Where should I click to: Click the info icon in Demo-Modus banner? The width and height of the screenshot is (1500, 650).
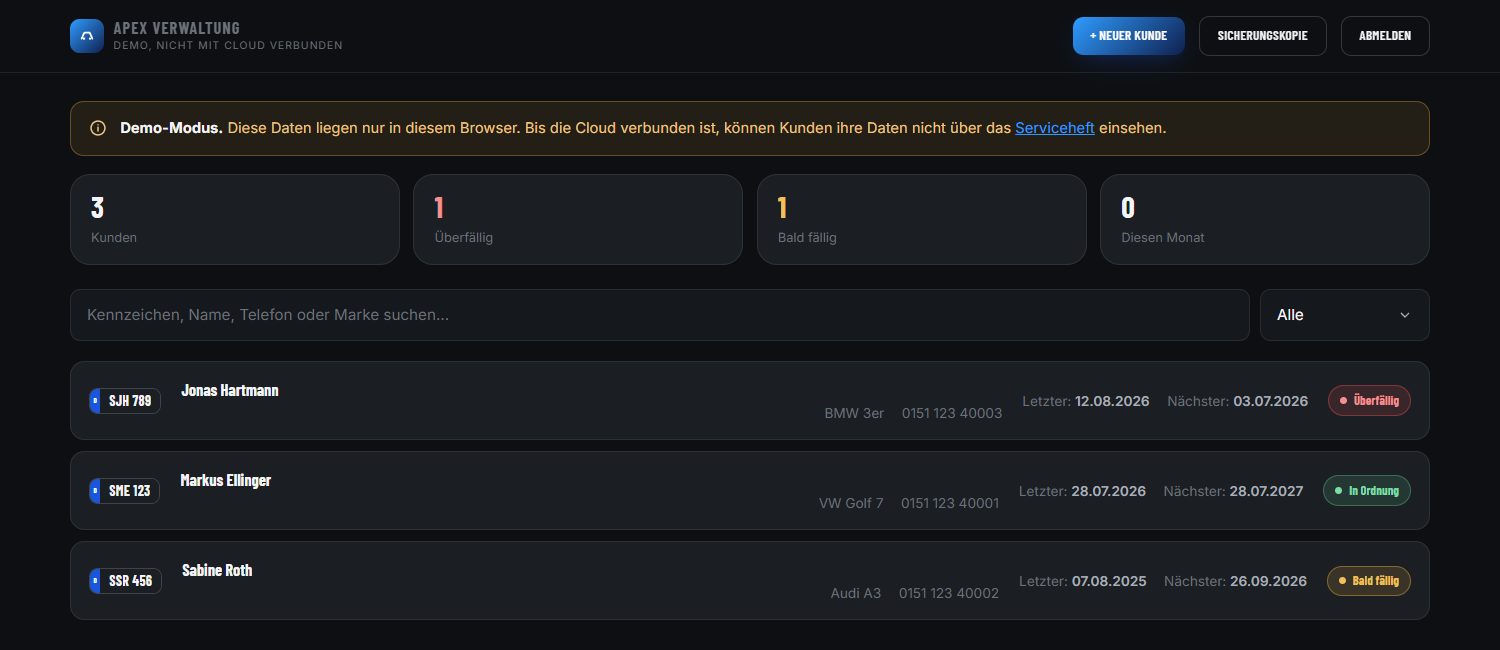coord(98,128)
